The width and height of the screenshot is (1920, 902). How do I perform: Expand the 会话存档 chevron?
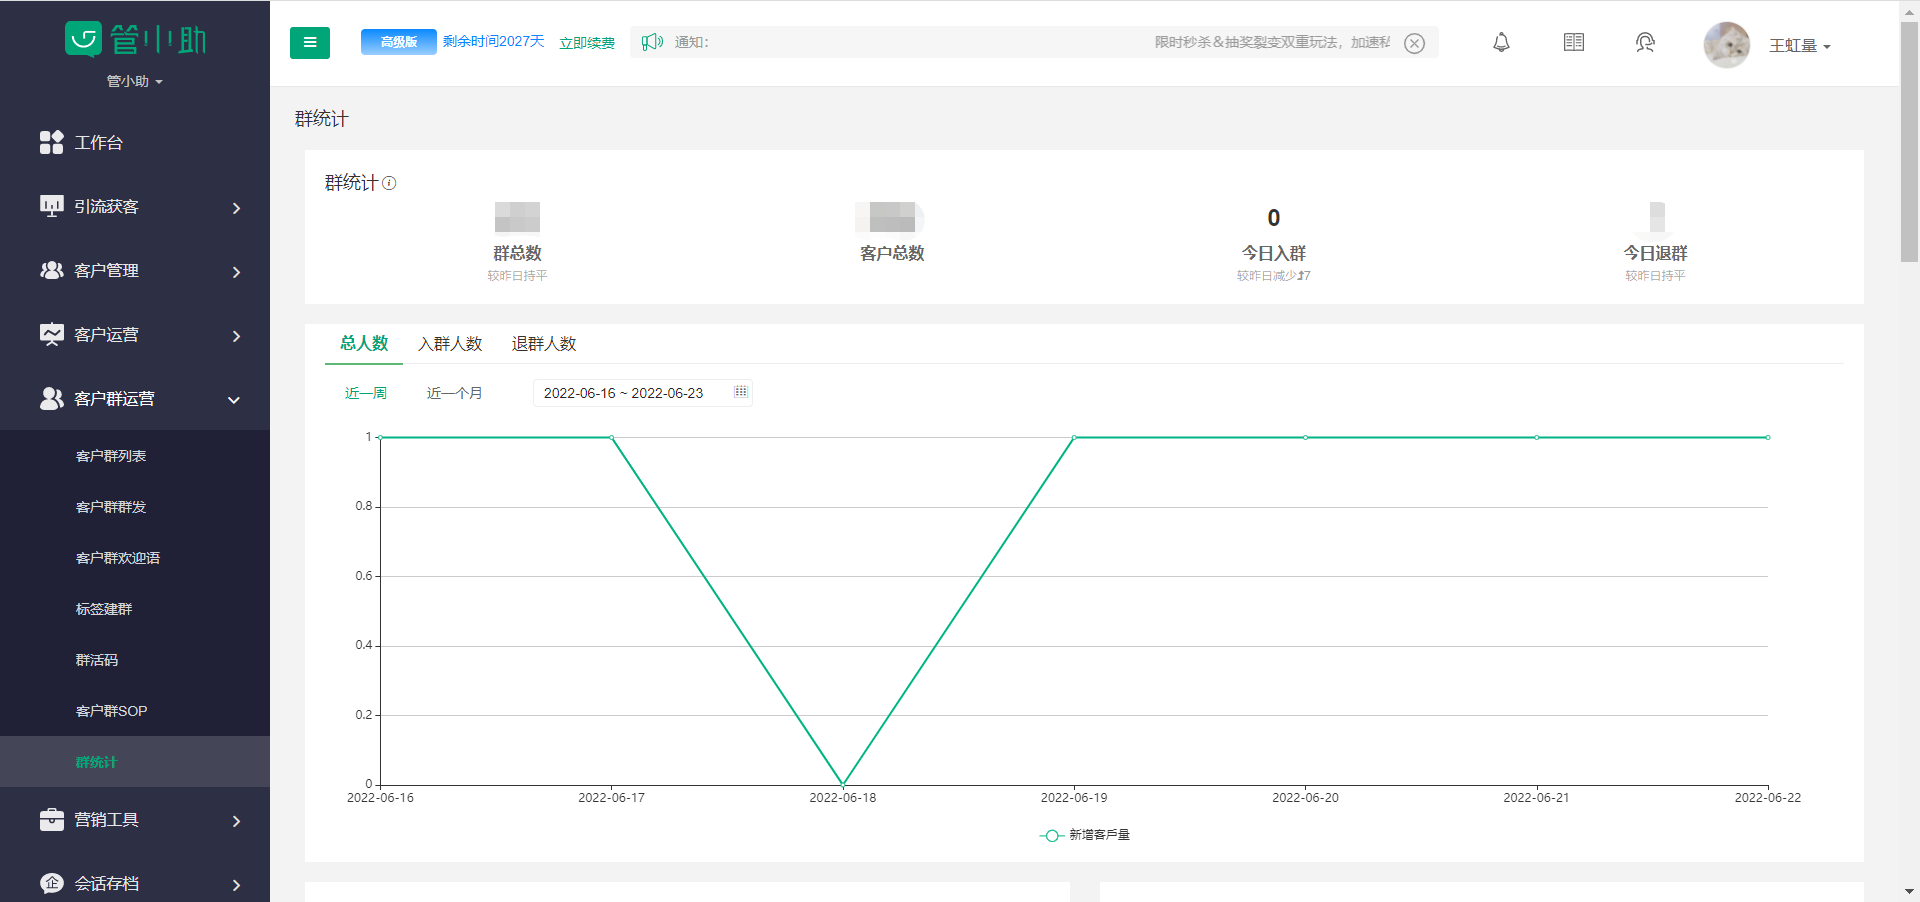tap(237, 885)
